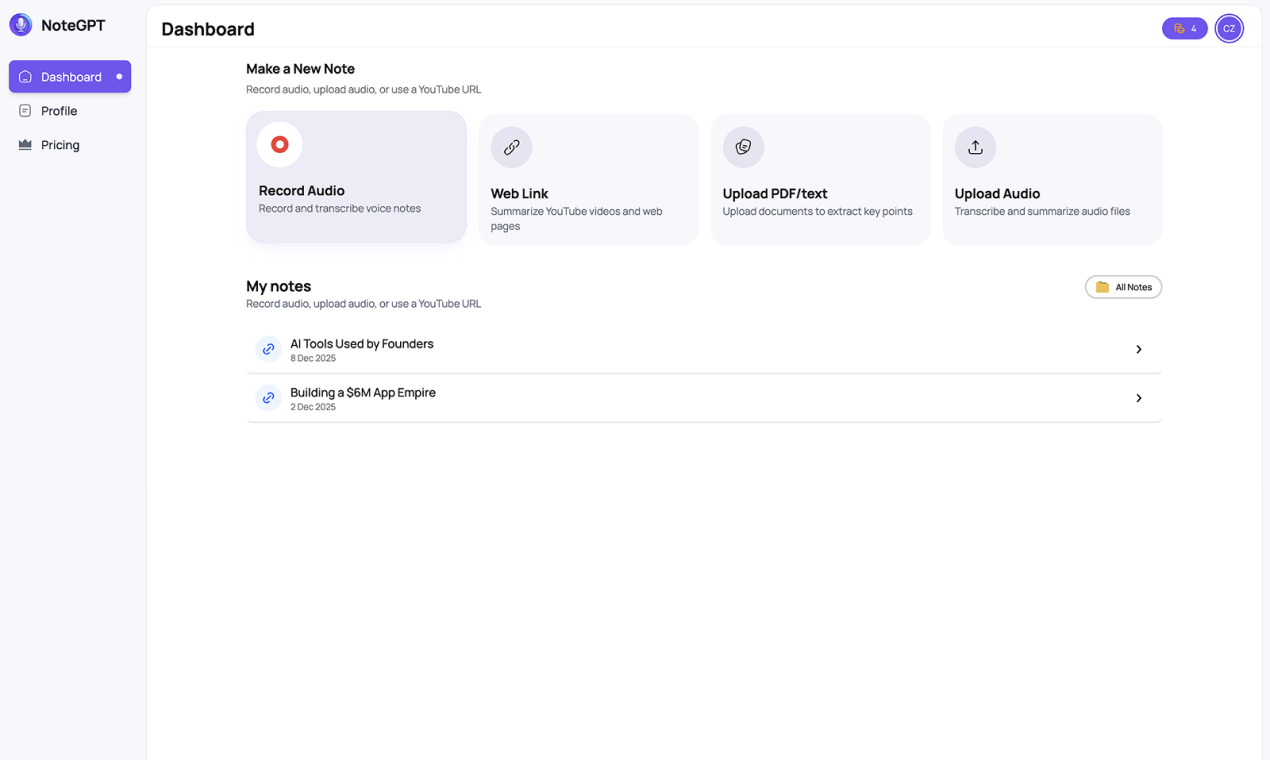This screenshot has height=760, width=1270.
Task: Click link icon beside Building a $6M App Empire
Action: [x=268, y=398]
